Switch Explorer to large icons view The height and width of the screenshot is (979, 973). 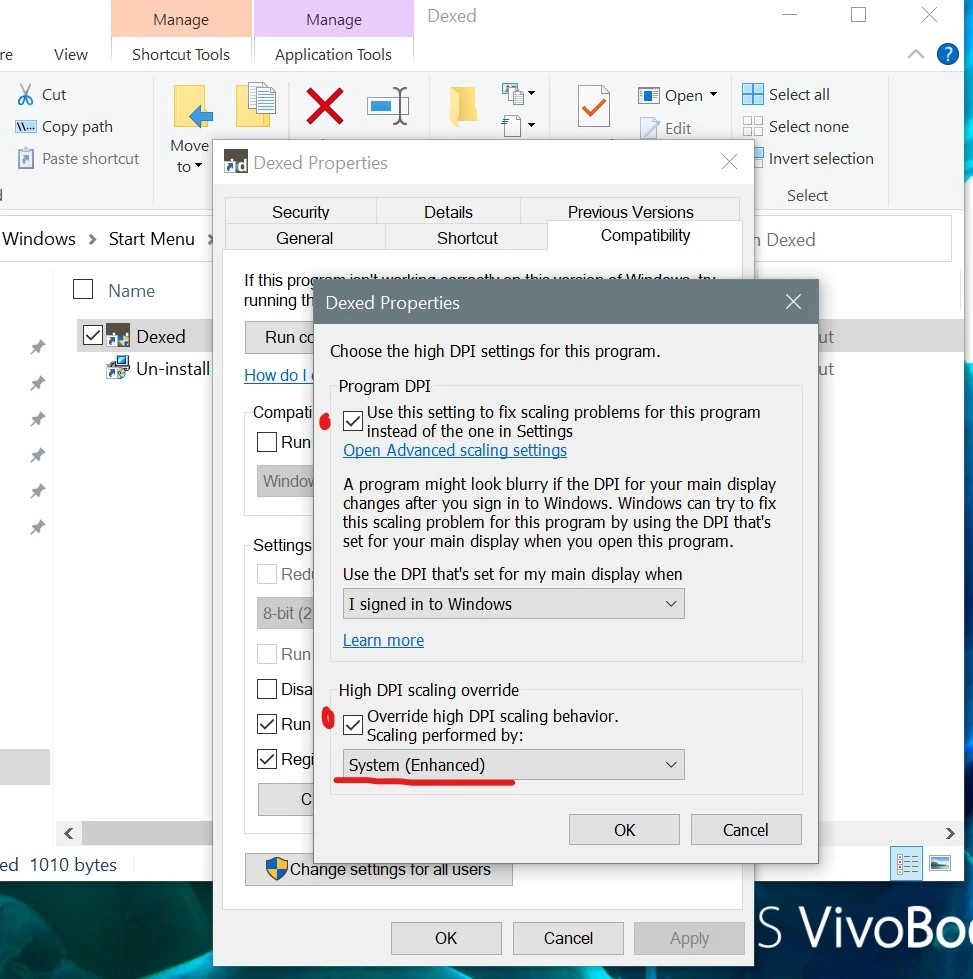coord(939,863)
